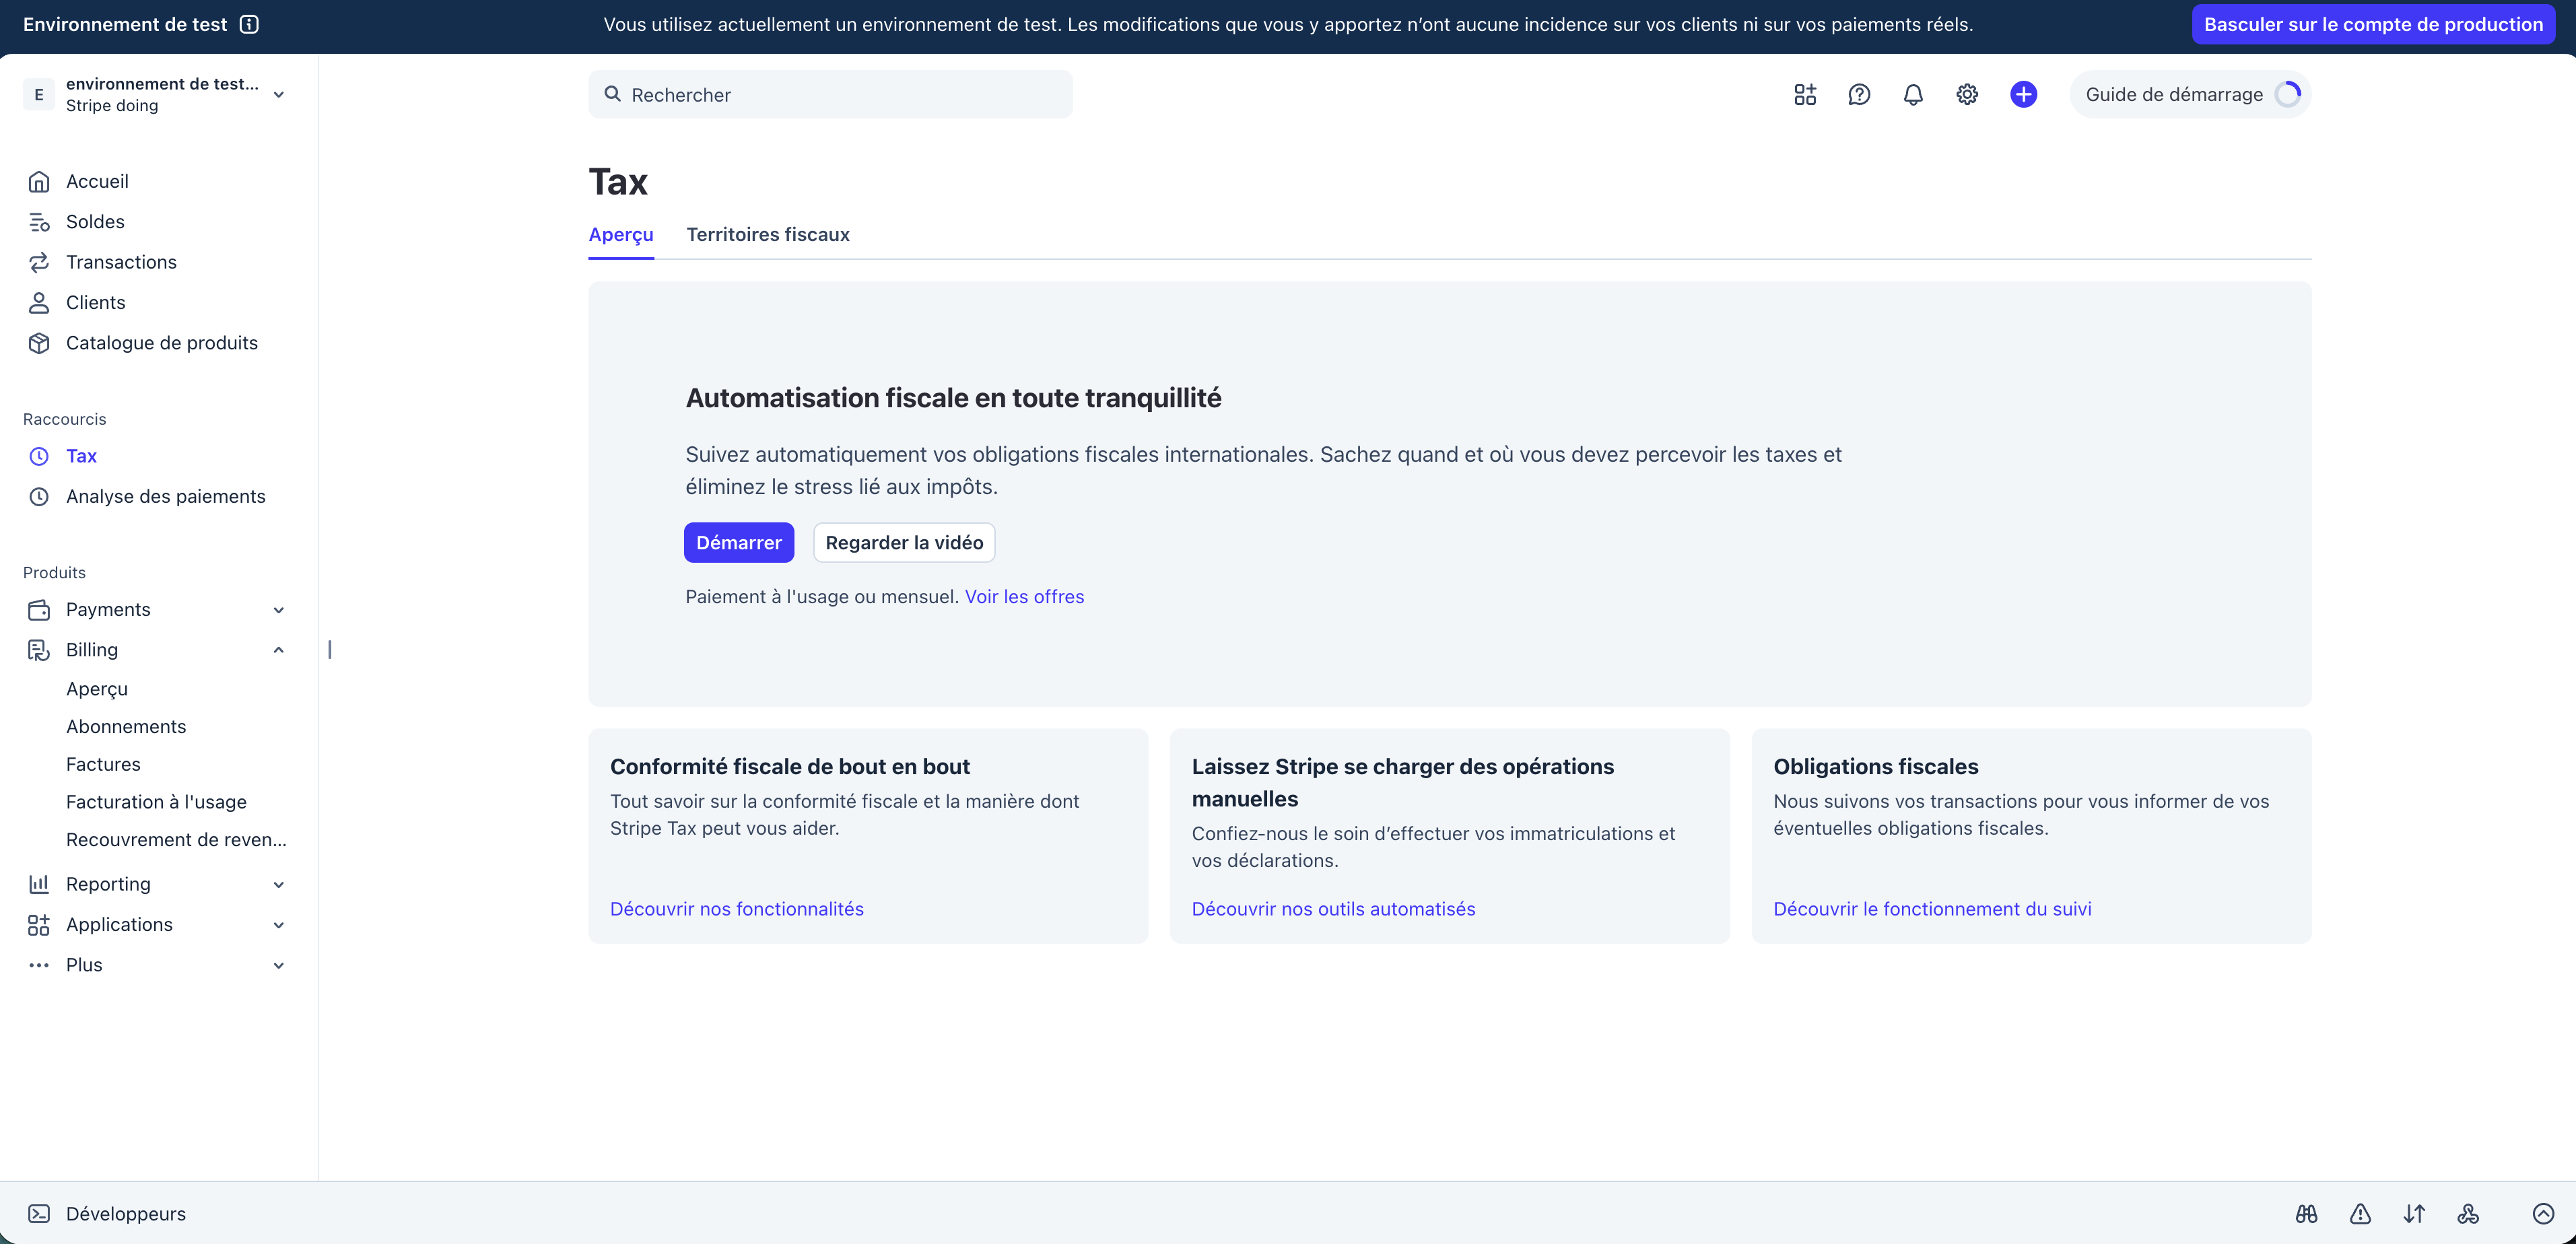This screenshot has height=1244, width=2576.
Task: Open Factures under Billing
Action: click(103, 764)
